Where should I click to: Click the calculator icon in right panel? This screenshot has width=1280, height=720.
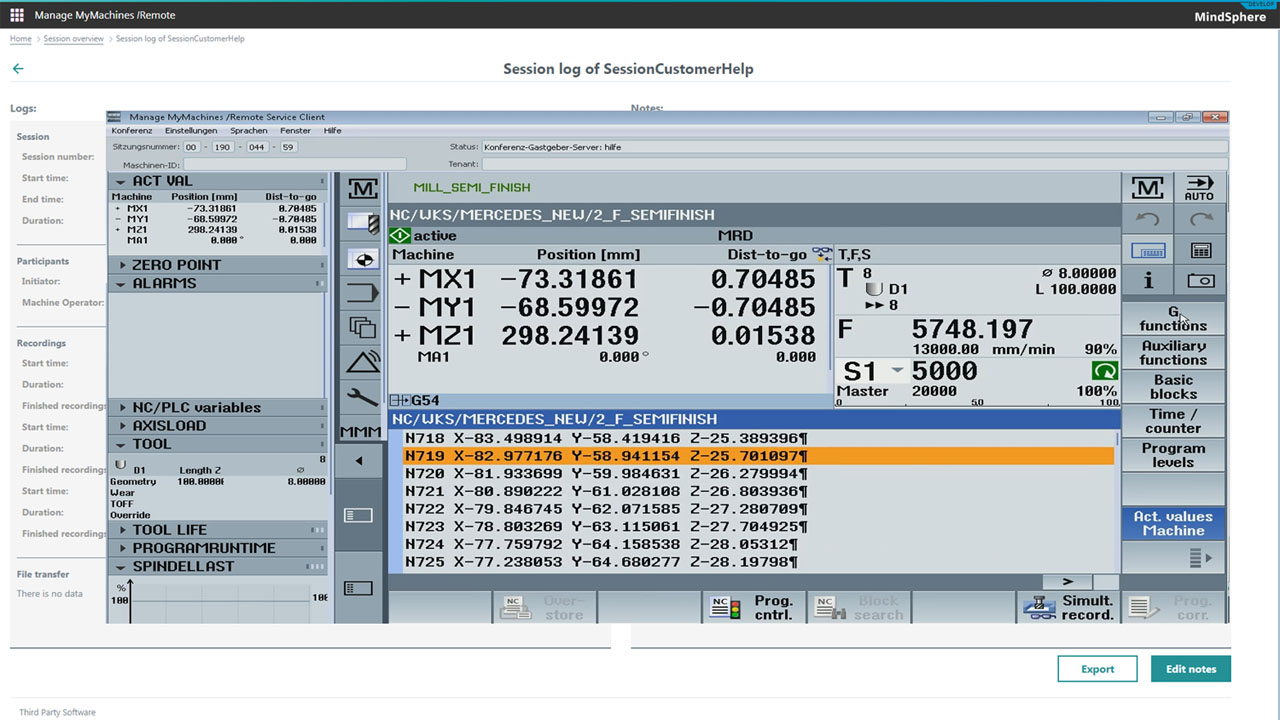[1199, 250]
